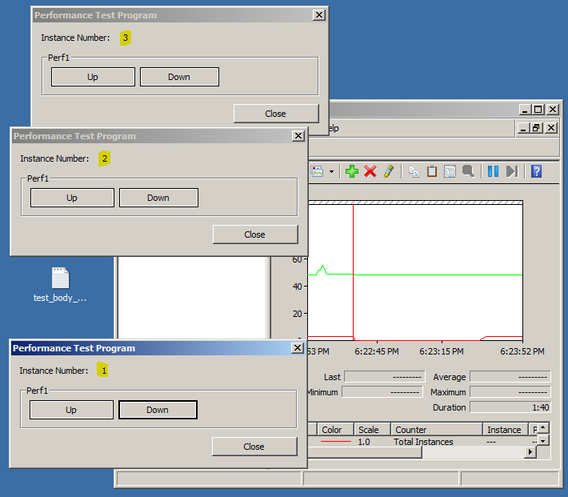Click the 6:22:45 PM time label
Viewport: 568px width, 497px height.
[x=377, y=351]
